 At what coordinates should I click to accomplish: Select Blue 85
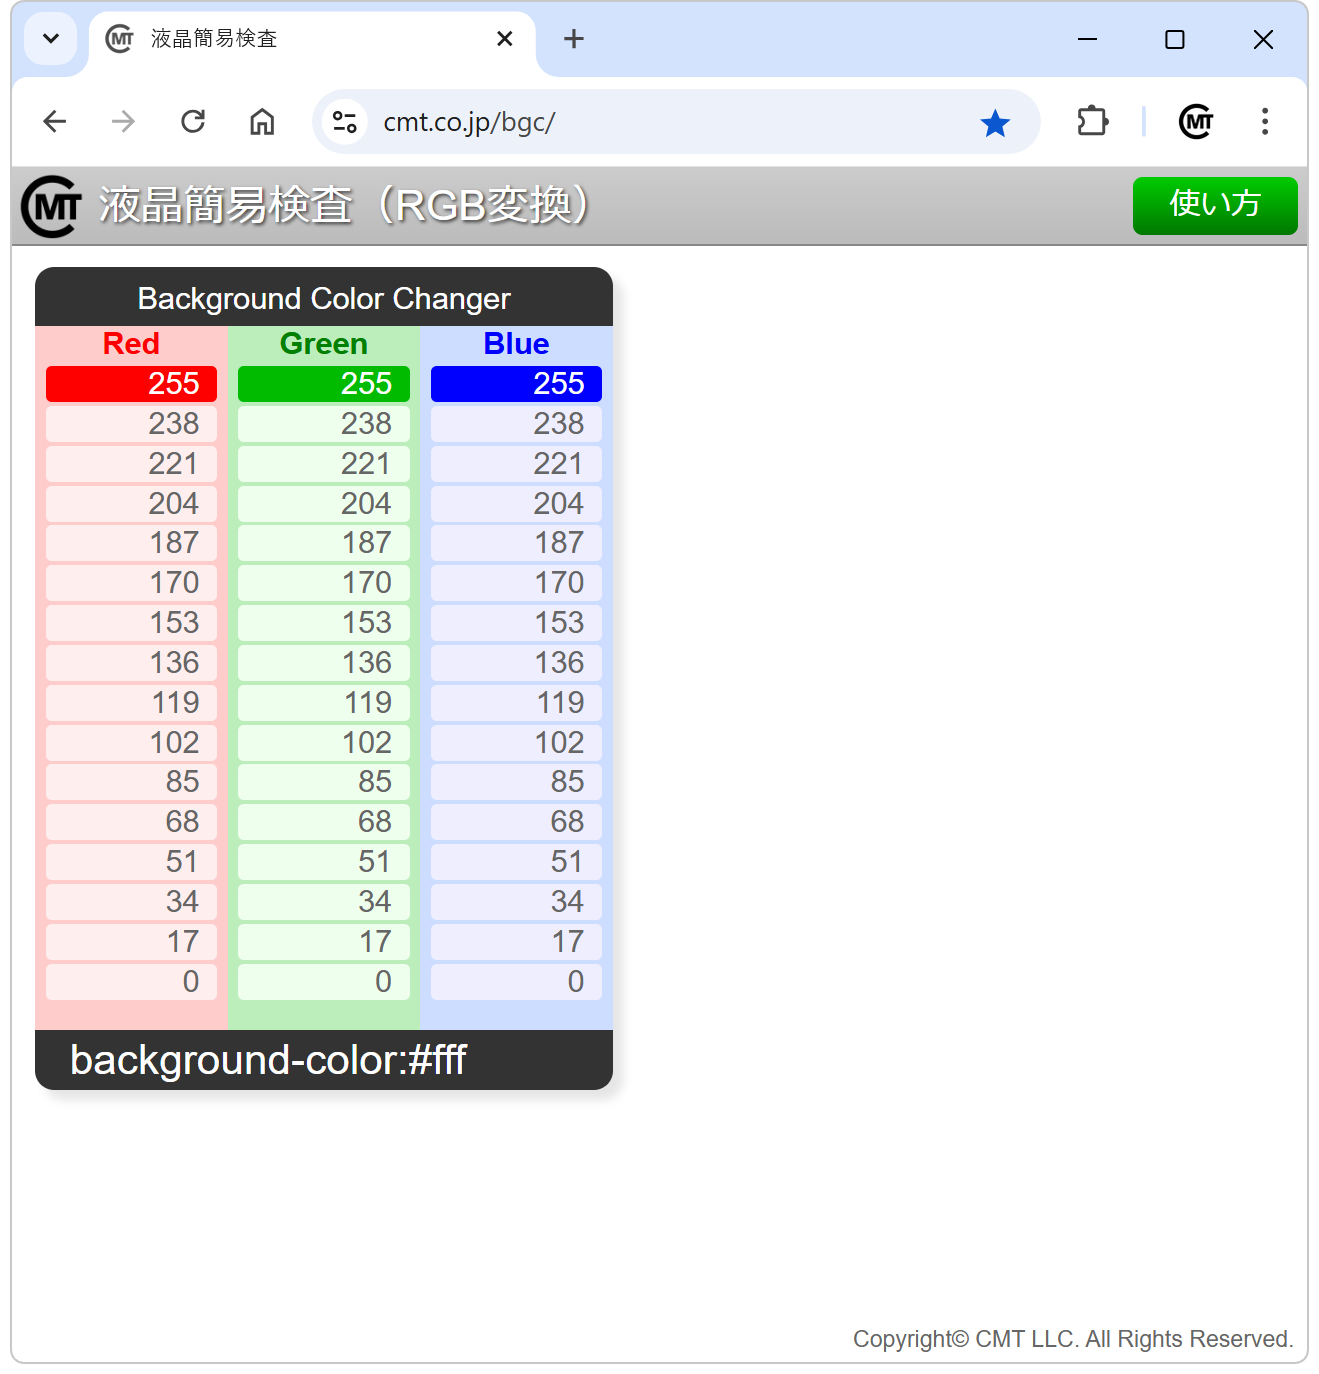516,782
